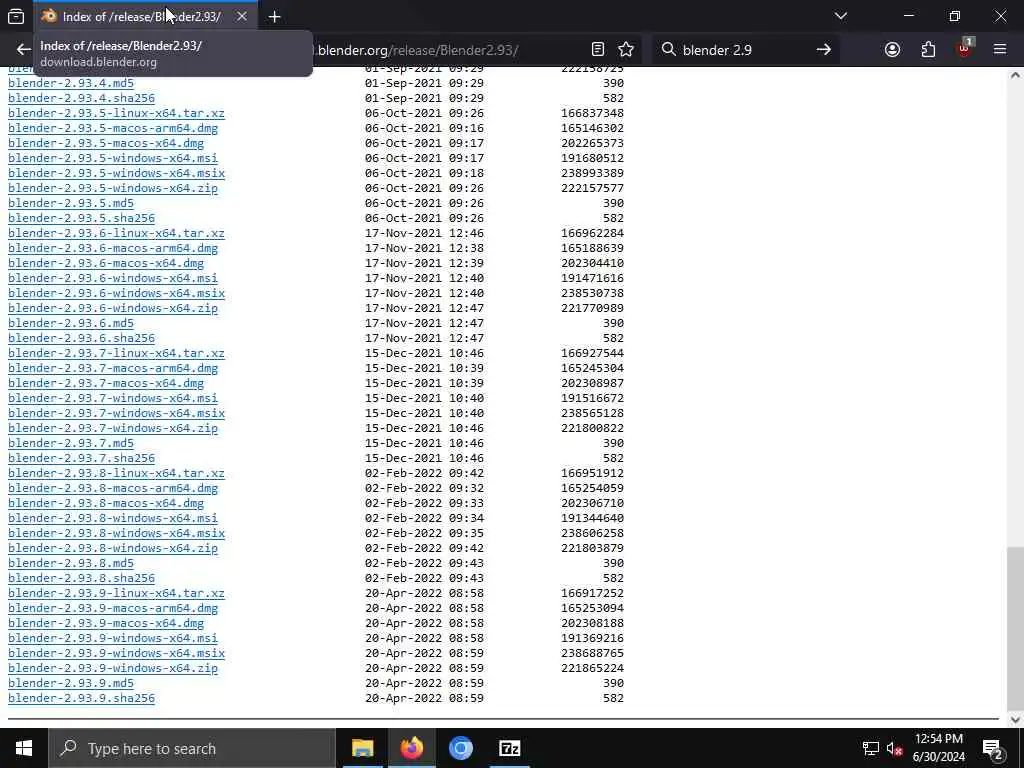Download blender-2.93.5-windows-x64.zip
Image resolution: width=1024 pixels, height=768 pixels.
pos(113,188)
